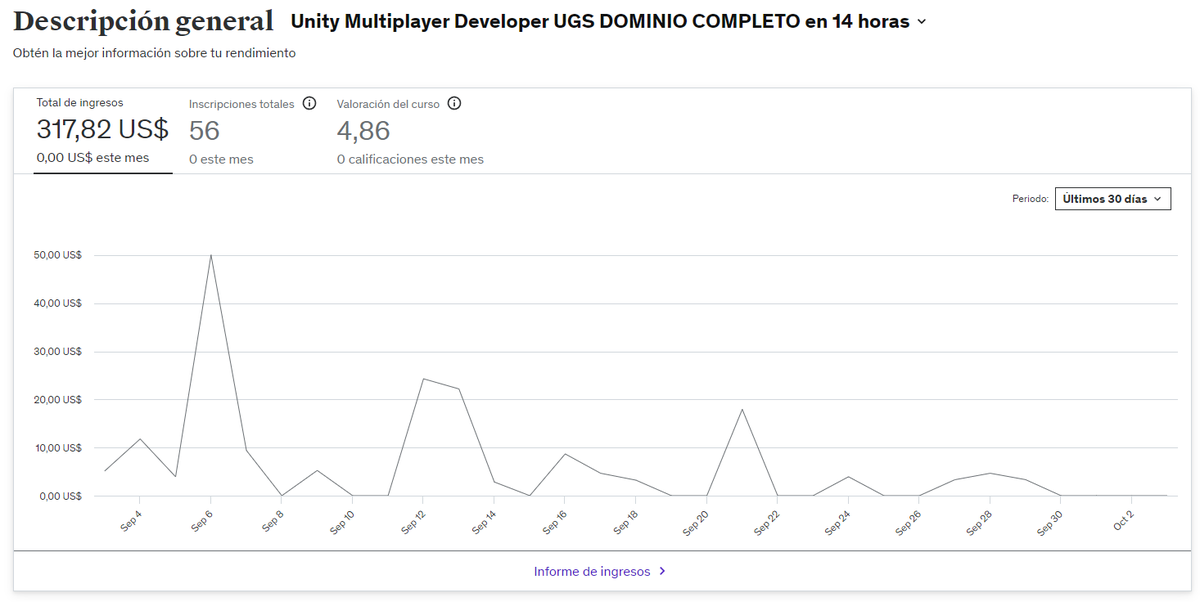Select the Total de ingresos tab

coord(103,131)
